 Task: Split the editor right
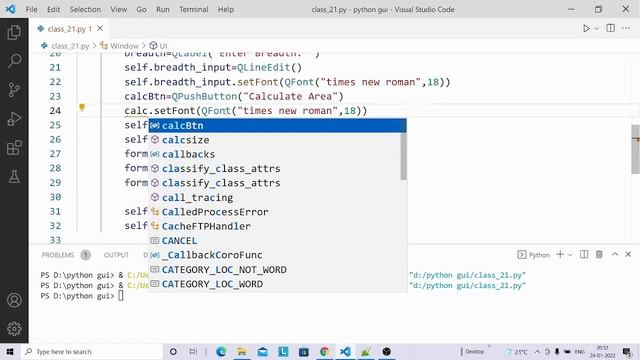[611, 28]
